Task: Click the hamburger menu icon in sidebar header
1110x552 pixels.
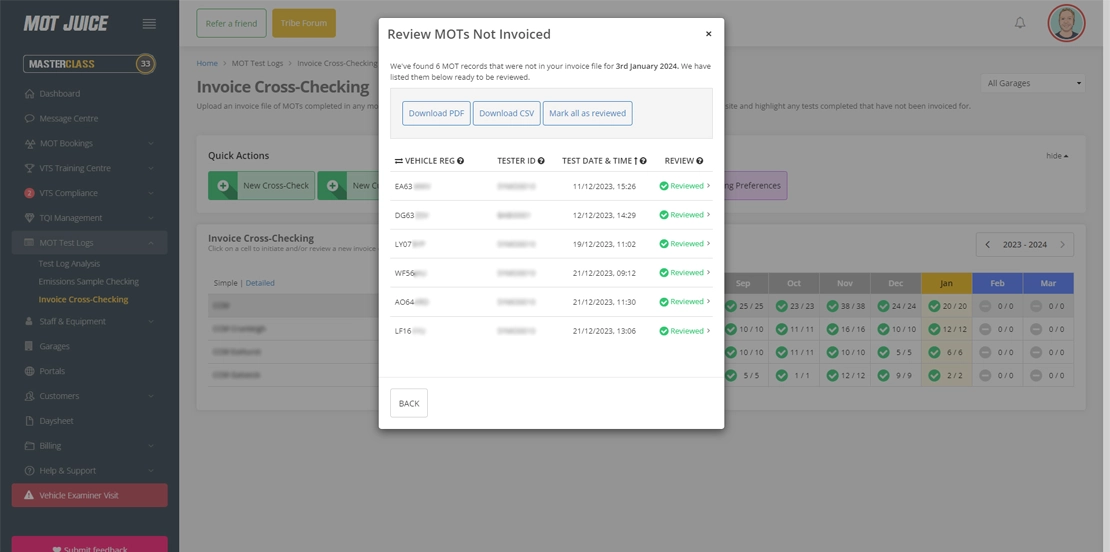Action: pyautogui.click(x=149, y=23)
